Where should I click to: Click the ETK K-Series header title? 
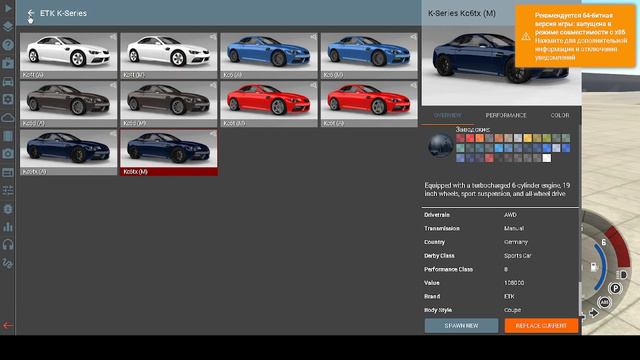point(63,13)
